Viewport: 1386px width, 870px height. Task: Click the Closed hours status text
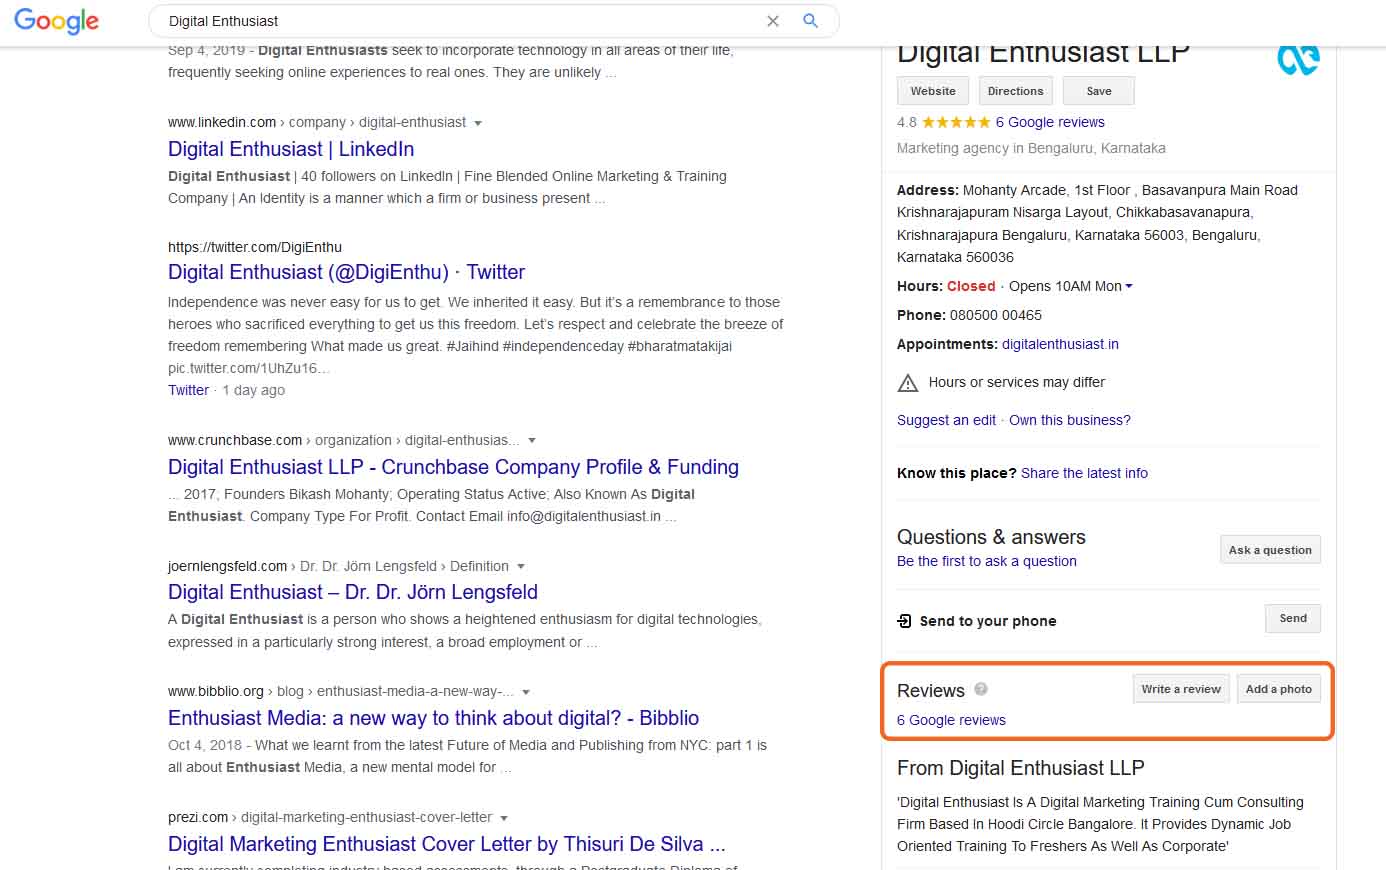(x=971, y=286)
